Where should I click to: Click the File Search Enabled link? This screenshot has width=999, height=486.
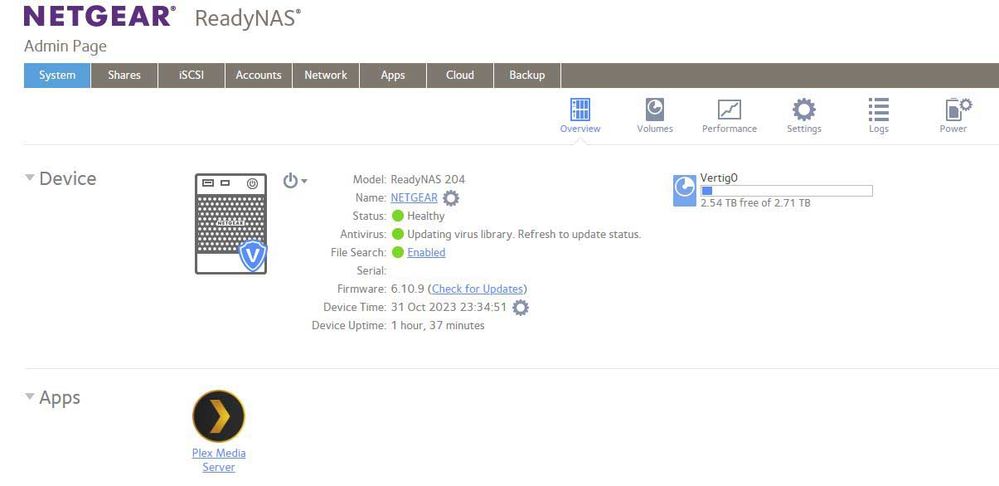426,252
